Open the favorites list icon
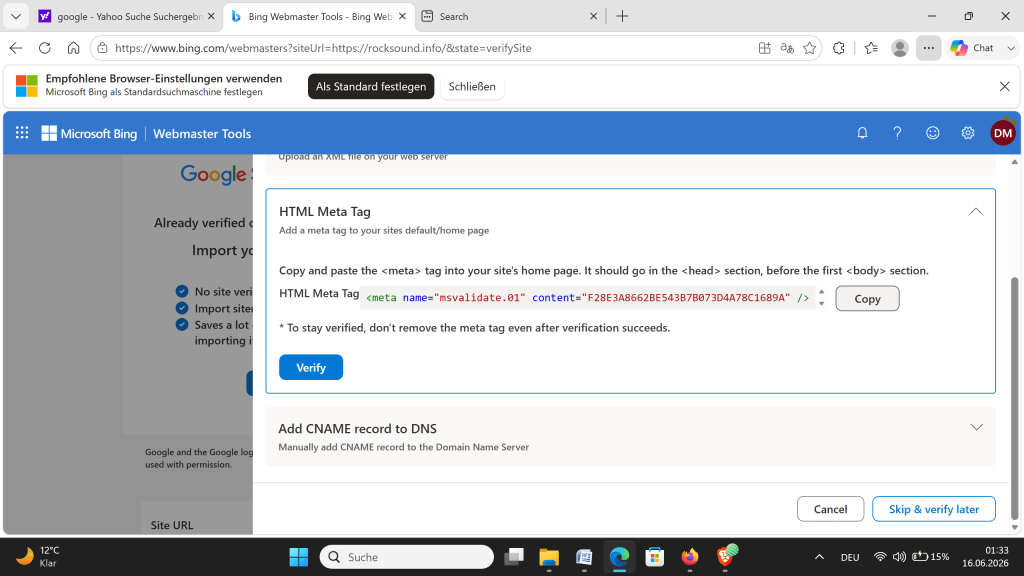Image resolution: width=1024 pixels, height=576 pixels. [x=871, y=48]
